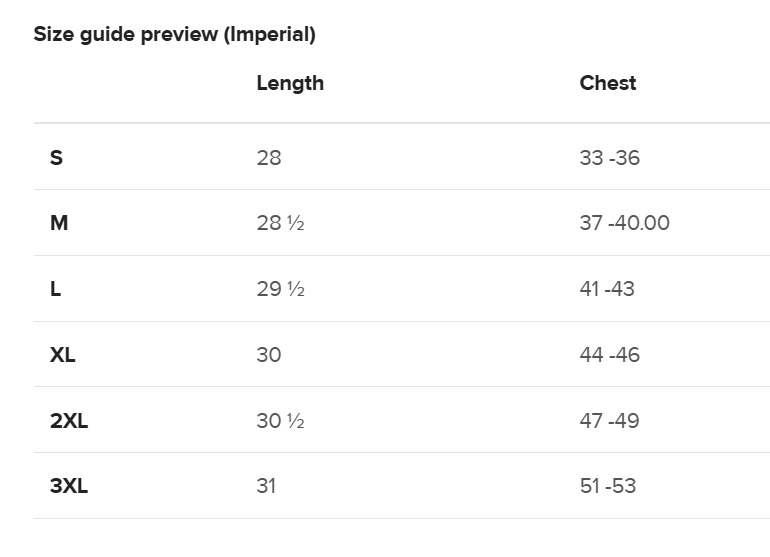Select the 44 -46 chest value

609,355
